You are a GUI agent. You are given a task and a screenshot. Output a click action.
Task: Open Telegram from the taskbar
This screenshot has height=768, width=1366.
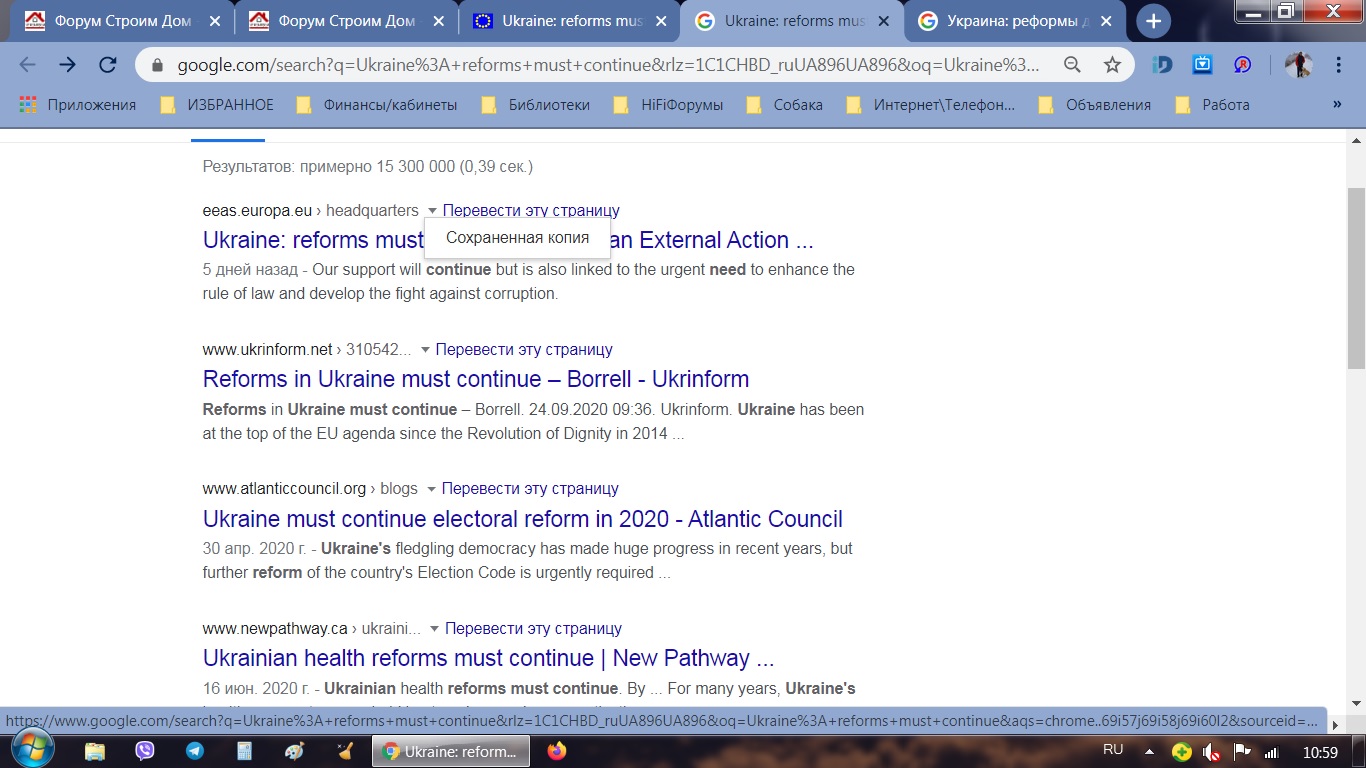195,750
